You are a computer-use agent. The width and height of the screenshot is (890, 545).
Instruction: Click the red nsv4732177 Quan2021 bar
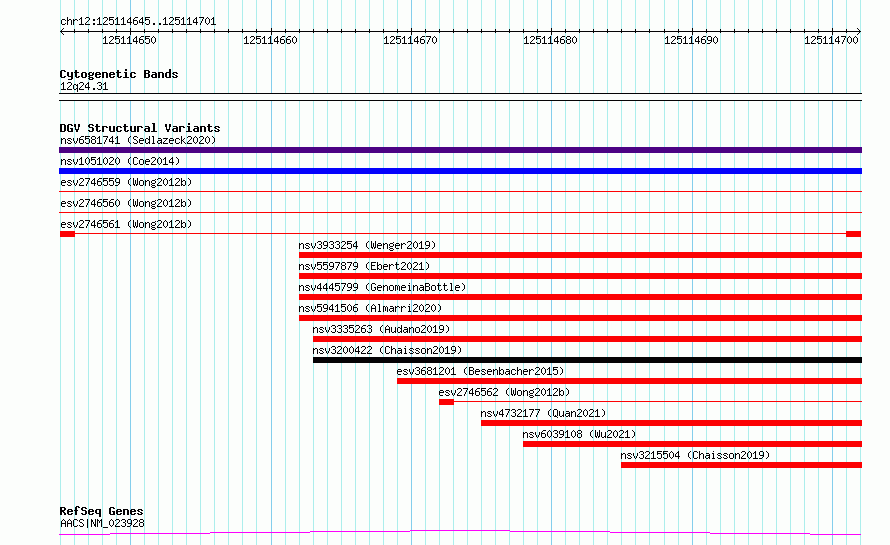click(671, 423)
